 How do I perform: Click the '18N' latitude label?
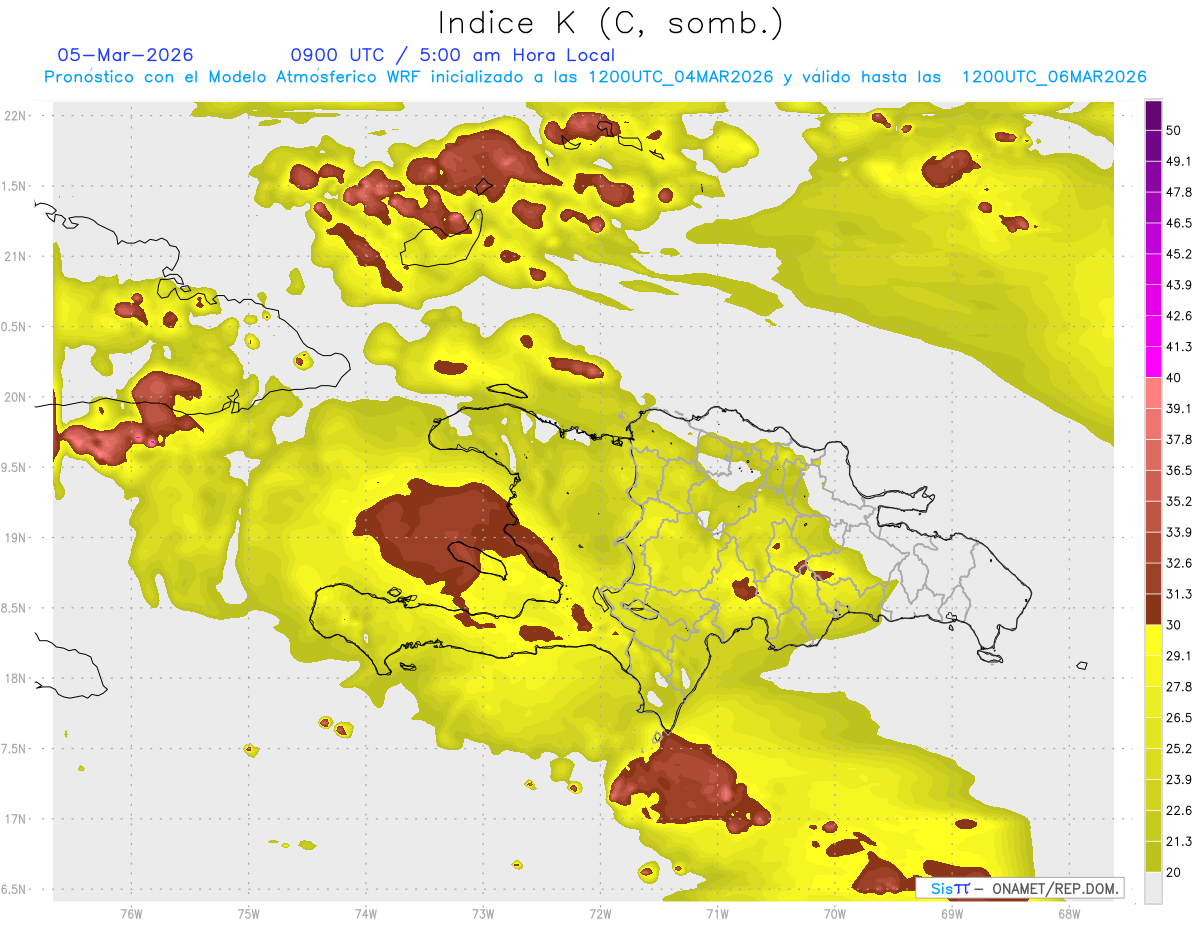click(x=15, y=679)
